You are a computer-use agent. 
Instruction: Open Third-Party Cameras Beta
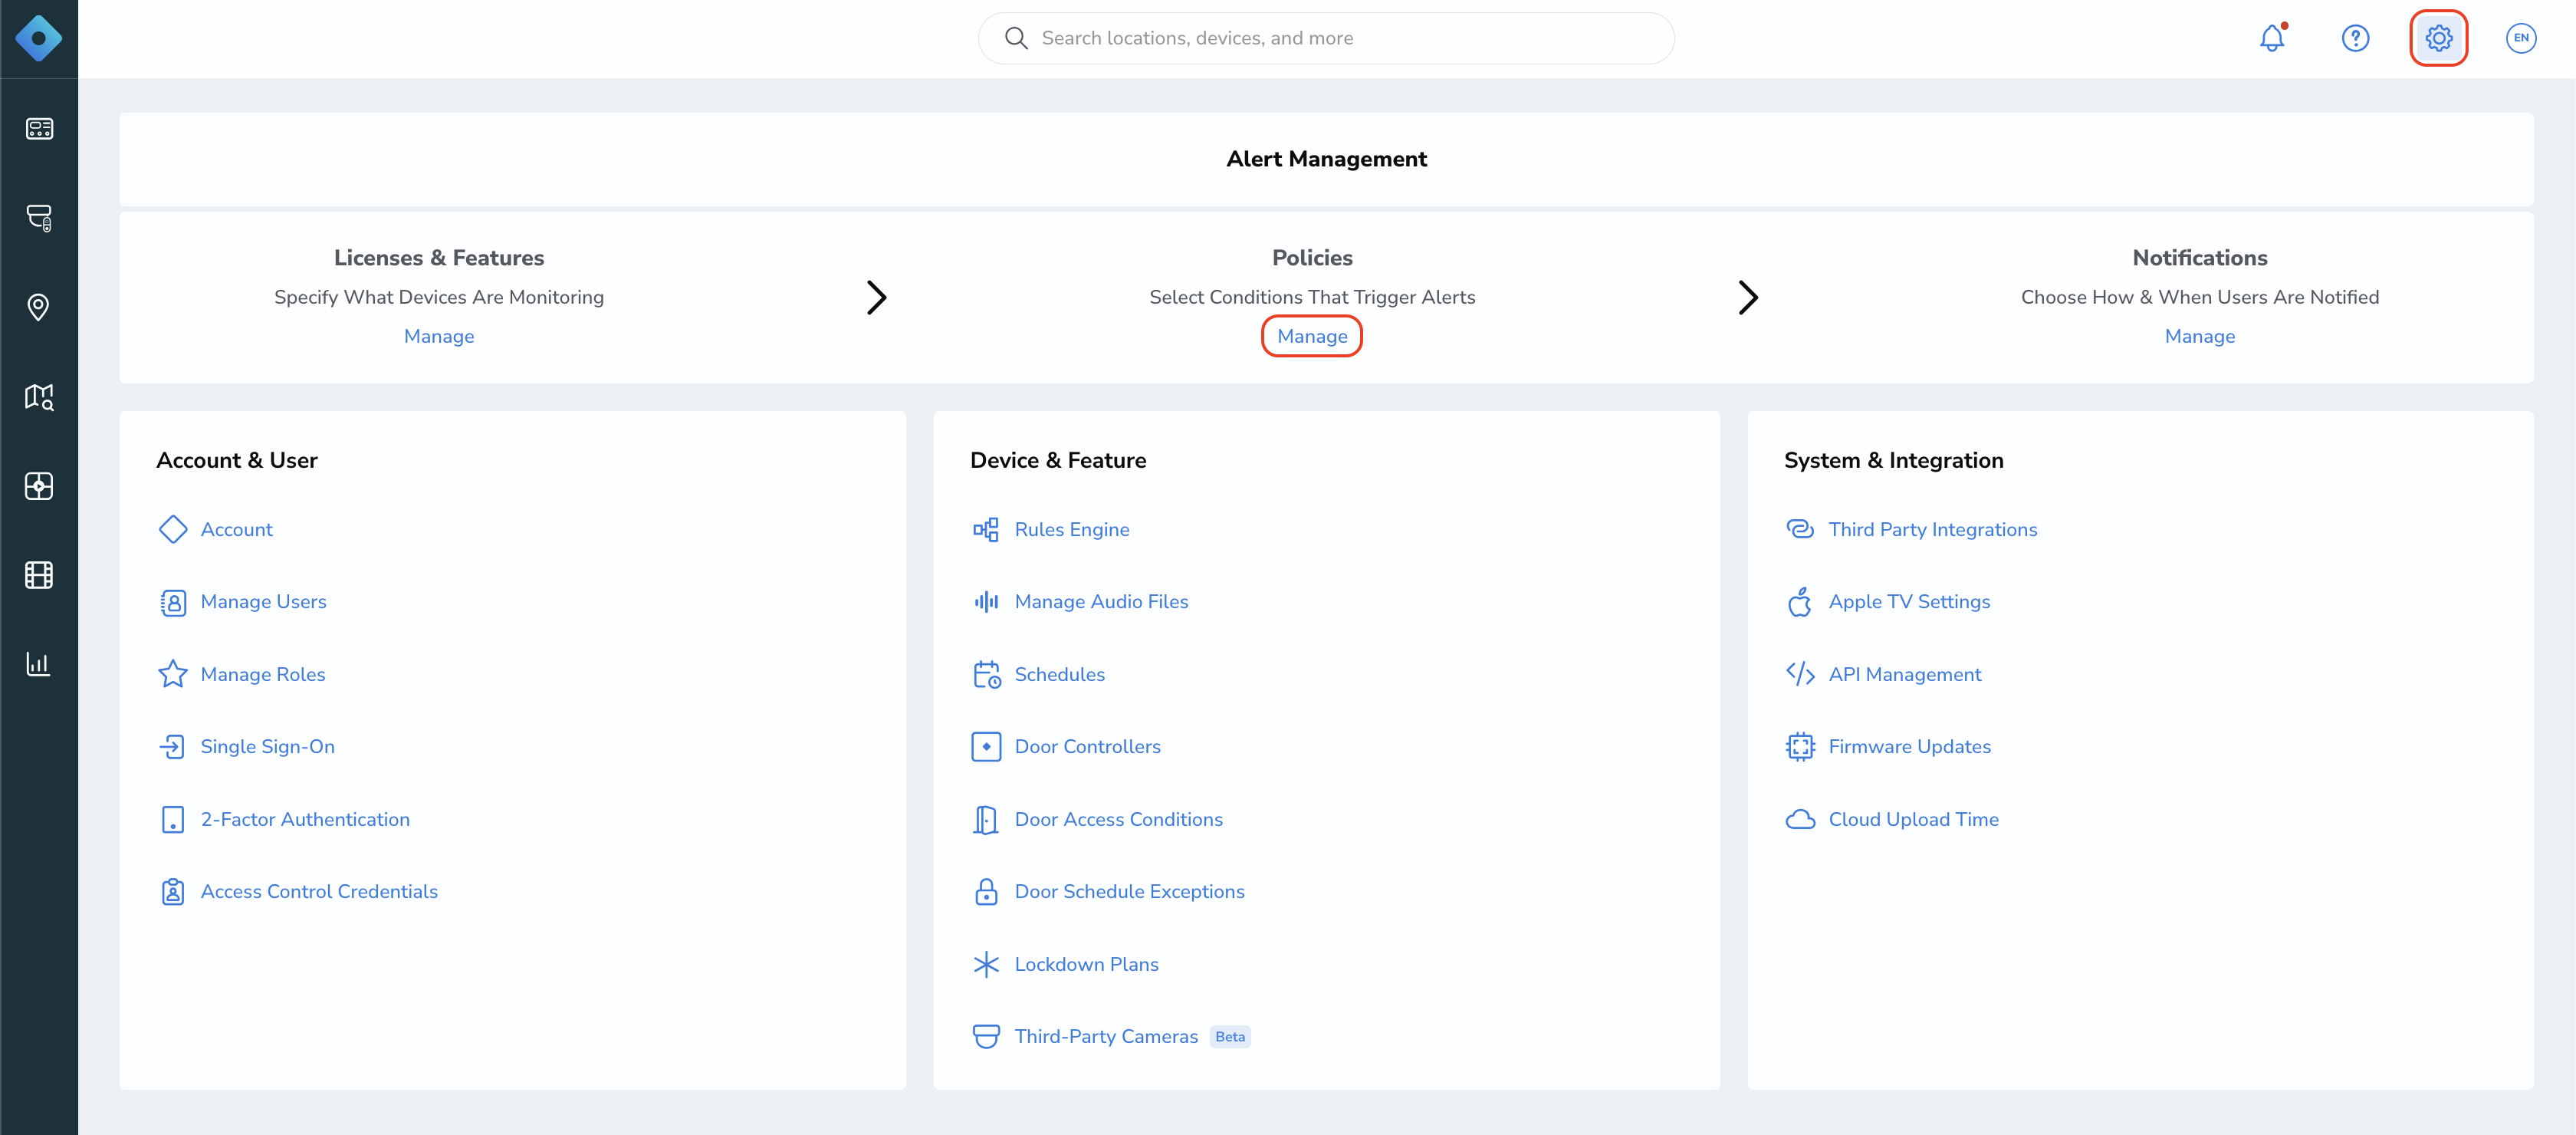tap(1110, 1037)
